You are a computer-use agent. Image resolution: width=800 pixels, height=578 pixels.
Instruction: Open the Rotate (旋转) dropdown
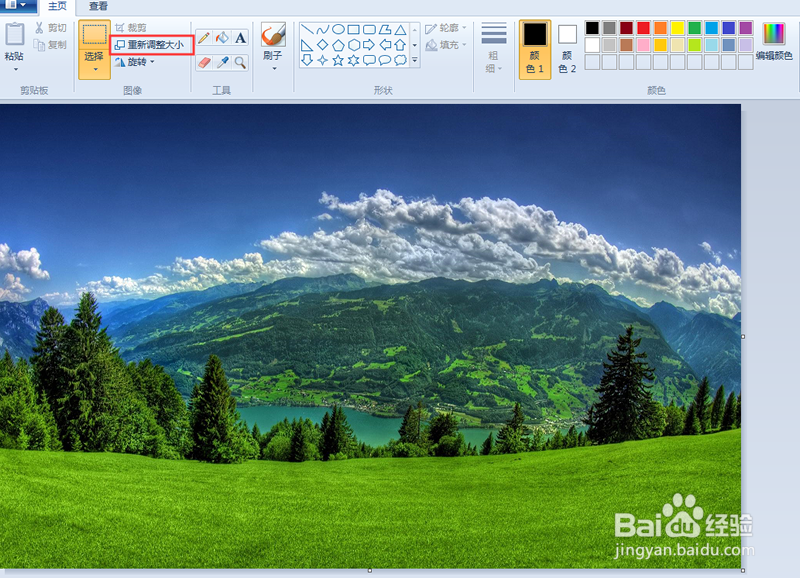pyautogui.click(x=134, y=62)
